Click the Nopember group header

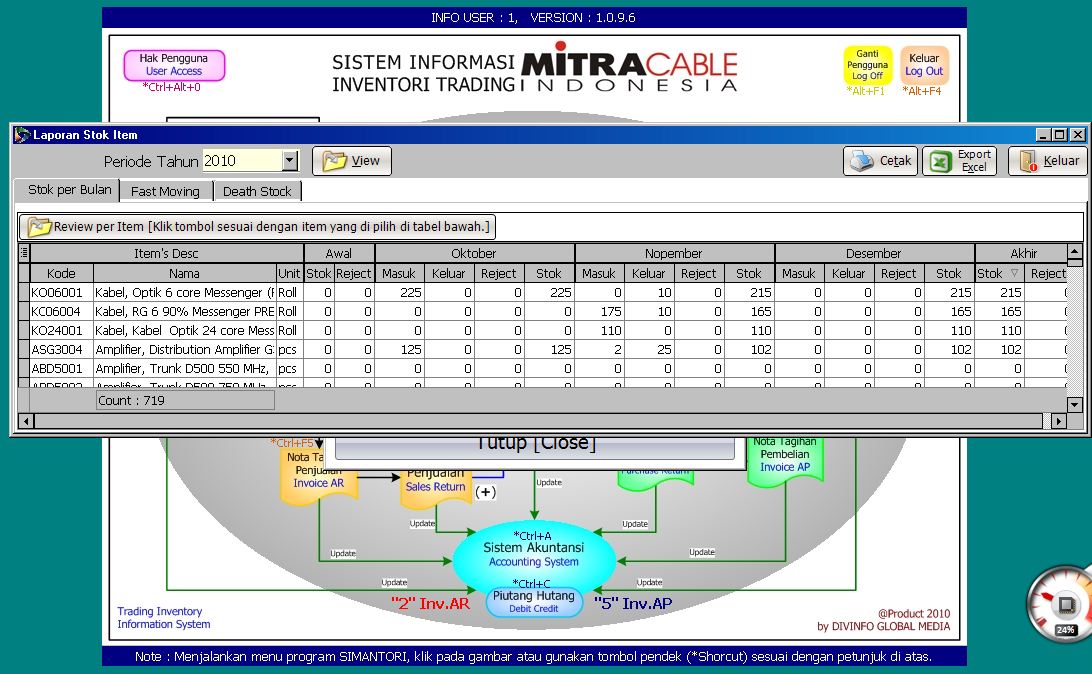point(674,253)
